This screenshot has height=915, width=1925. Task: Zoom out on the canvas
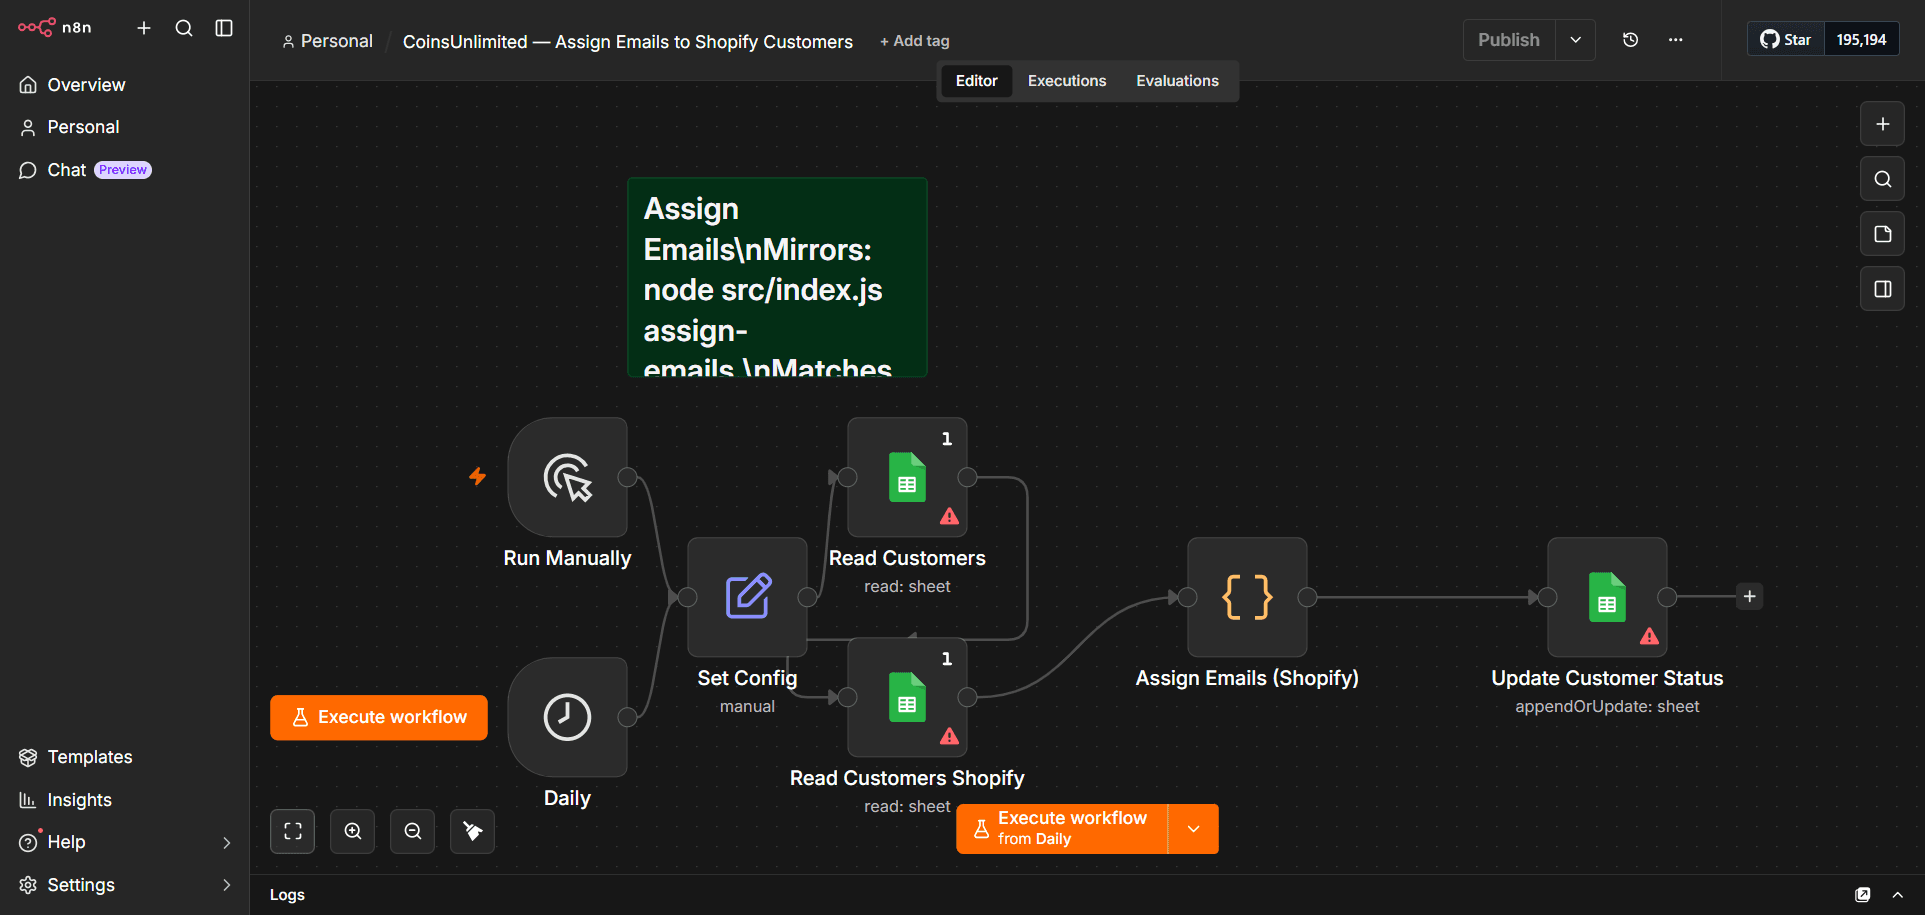tap(412, 831)
